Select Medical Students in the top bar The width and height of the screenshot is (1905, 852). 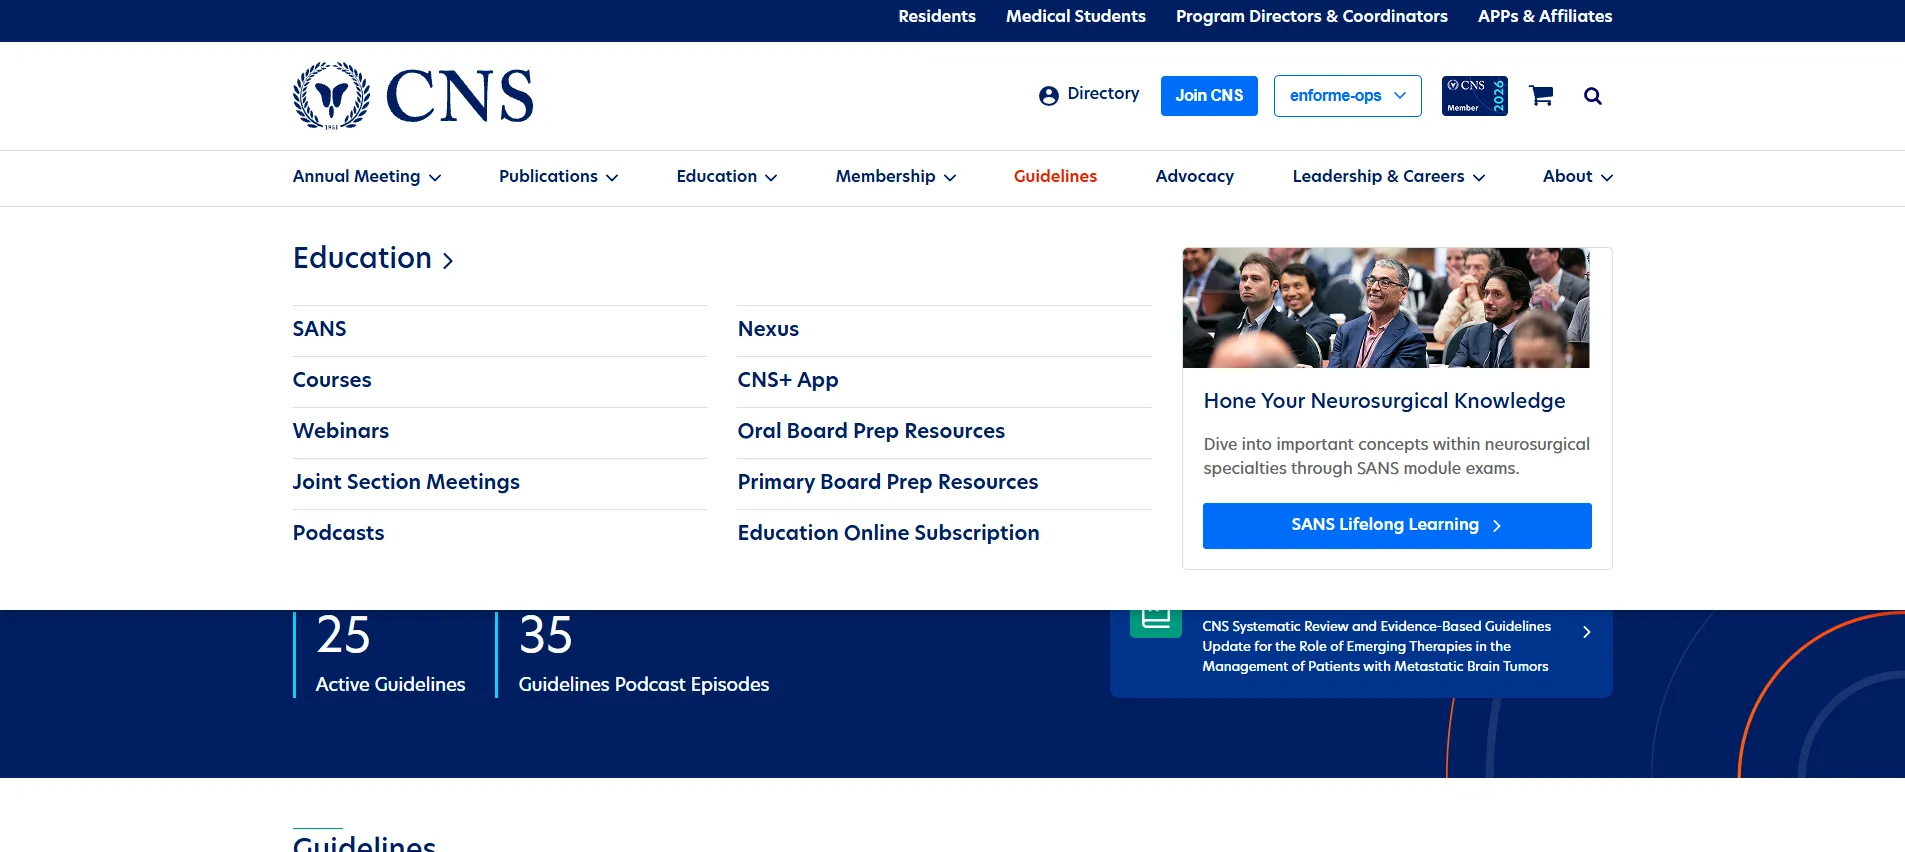1076,16
